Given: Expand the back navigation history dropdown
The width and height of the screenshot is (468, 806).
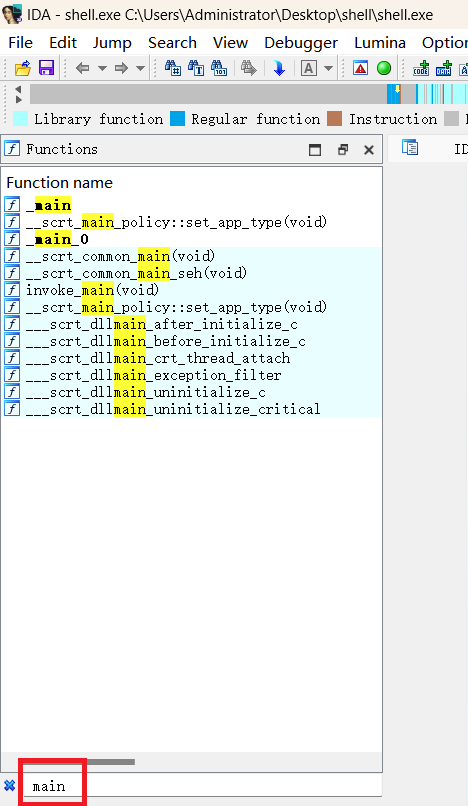Looking at the screenshot, I should 102,68.
